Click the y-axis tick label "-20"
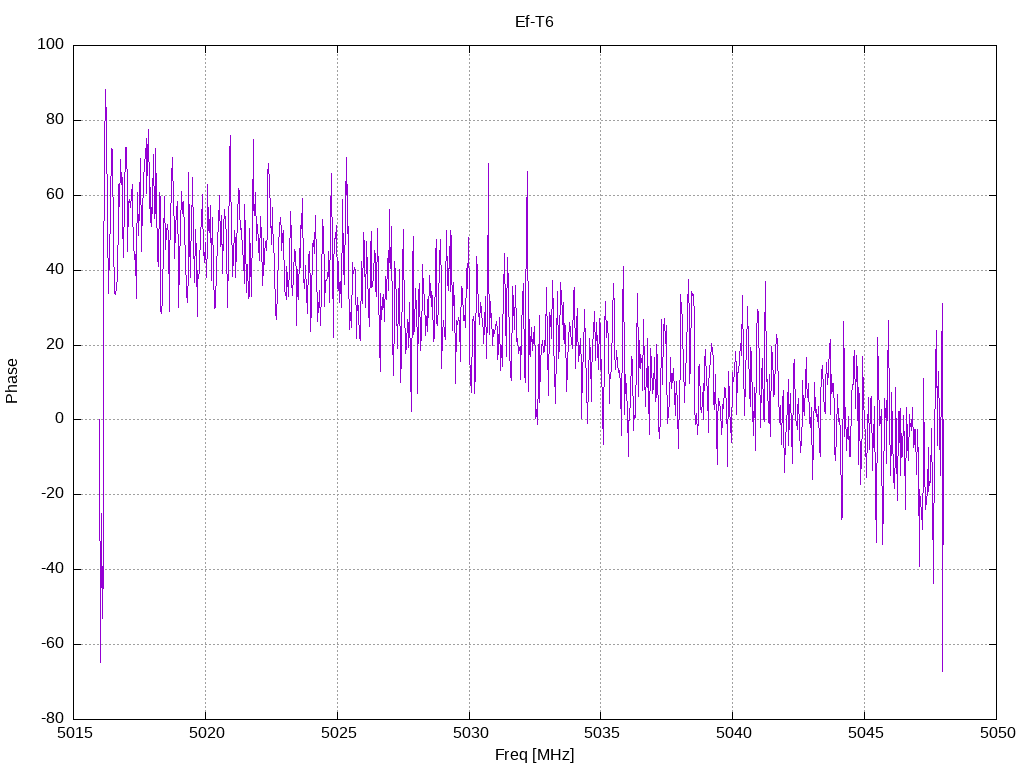 (x=52, y=494)
